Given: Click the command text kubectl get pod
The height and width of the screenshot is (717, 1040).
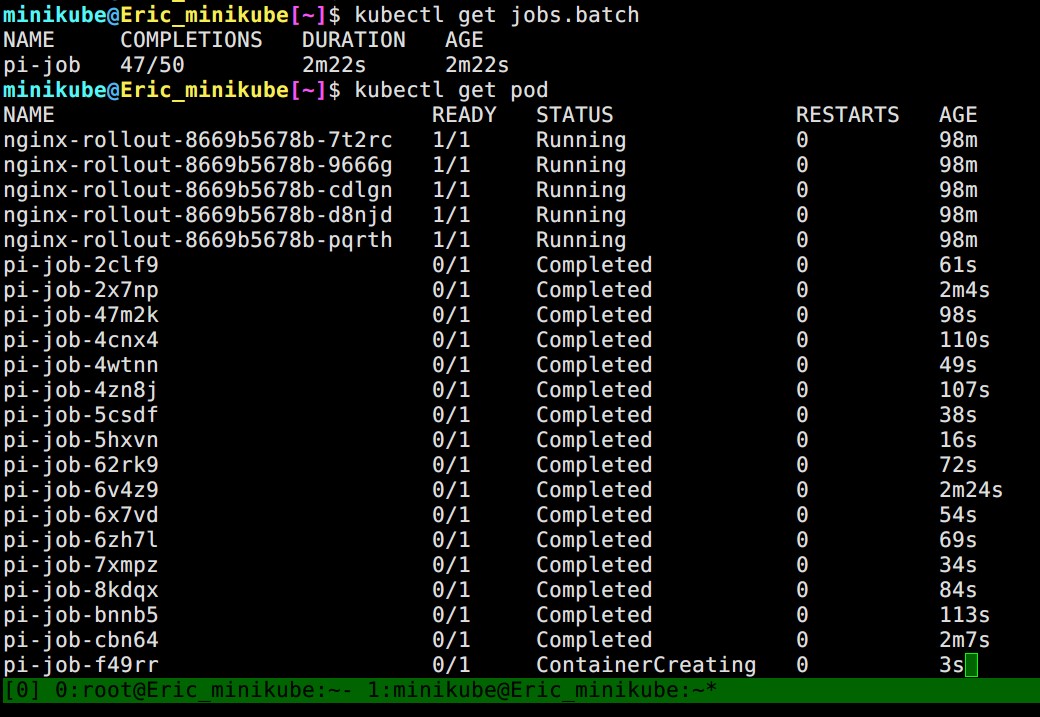Looking at the screenshot, I should pos(451,90).
